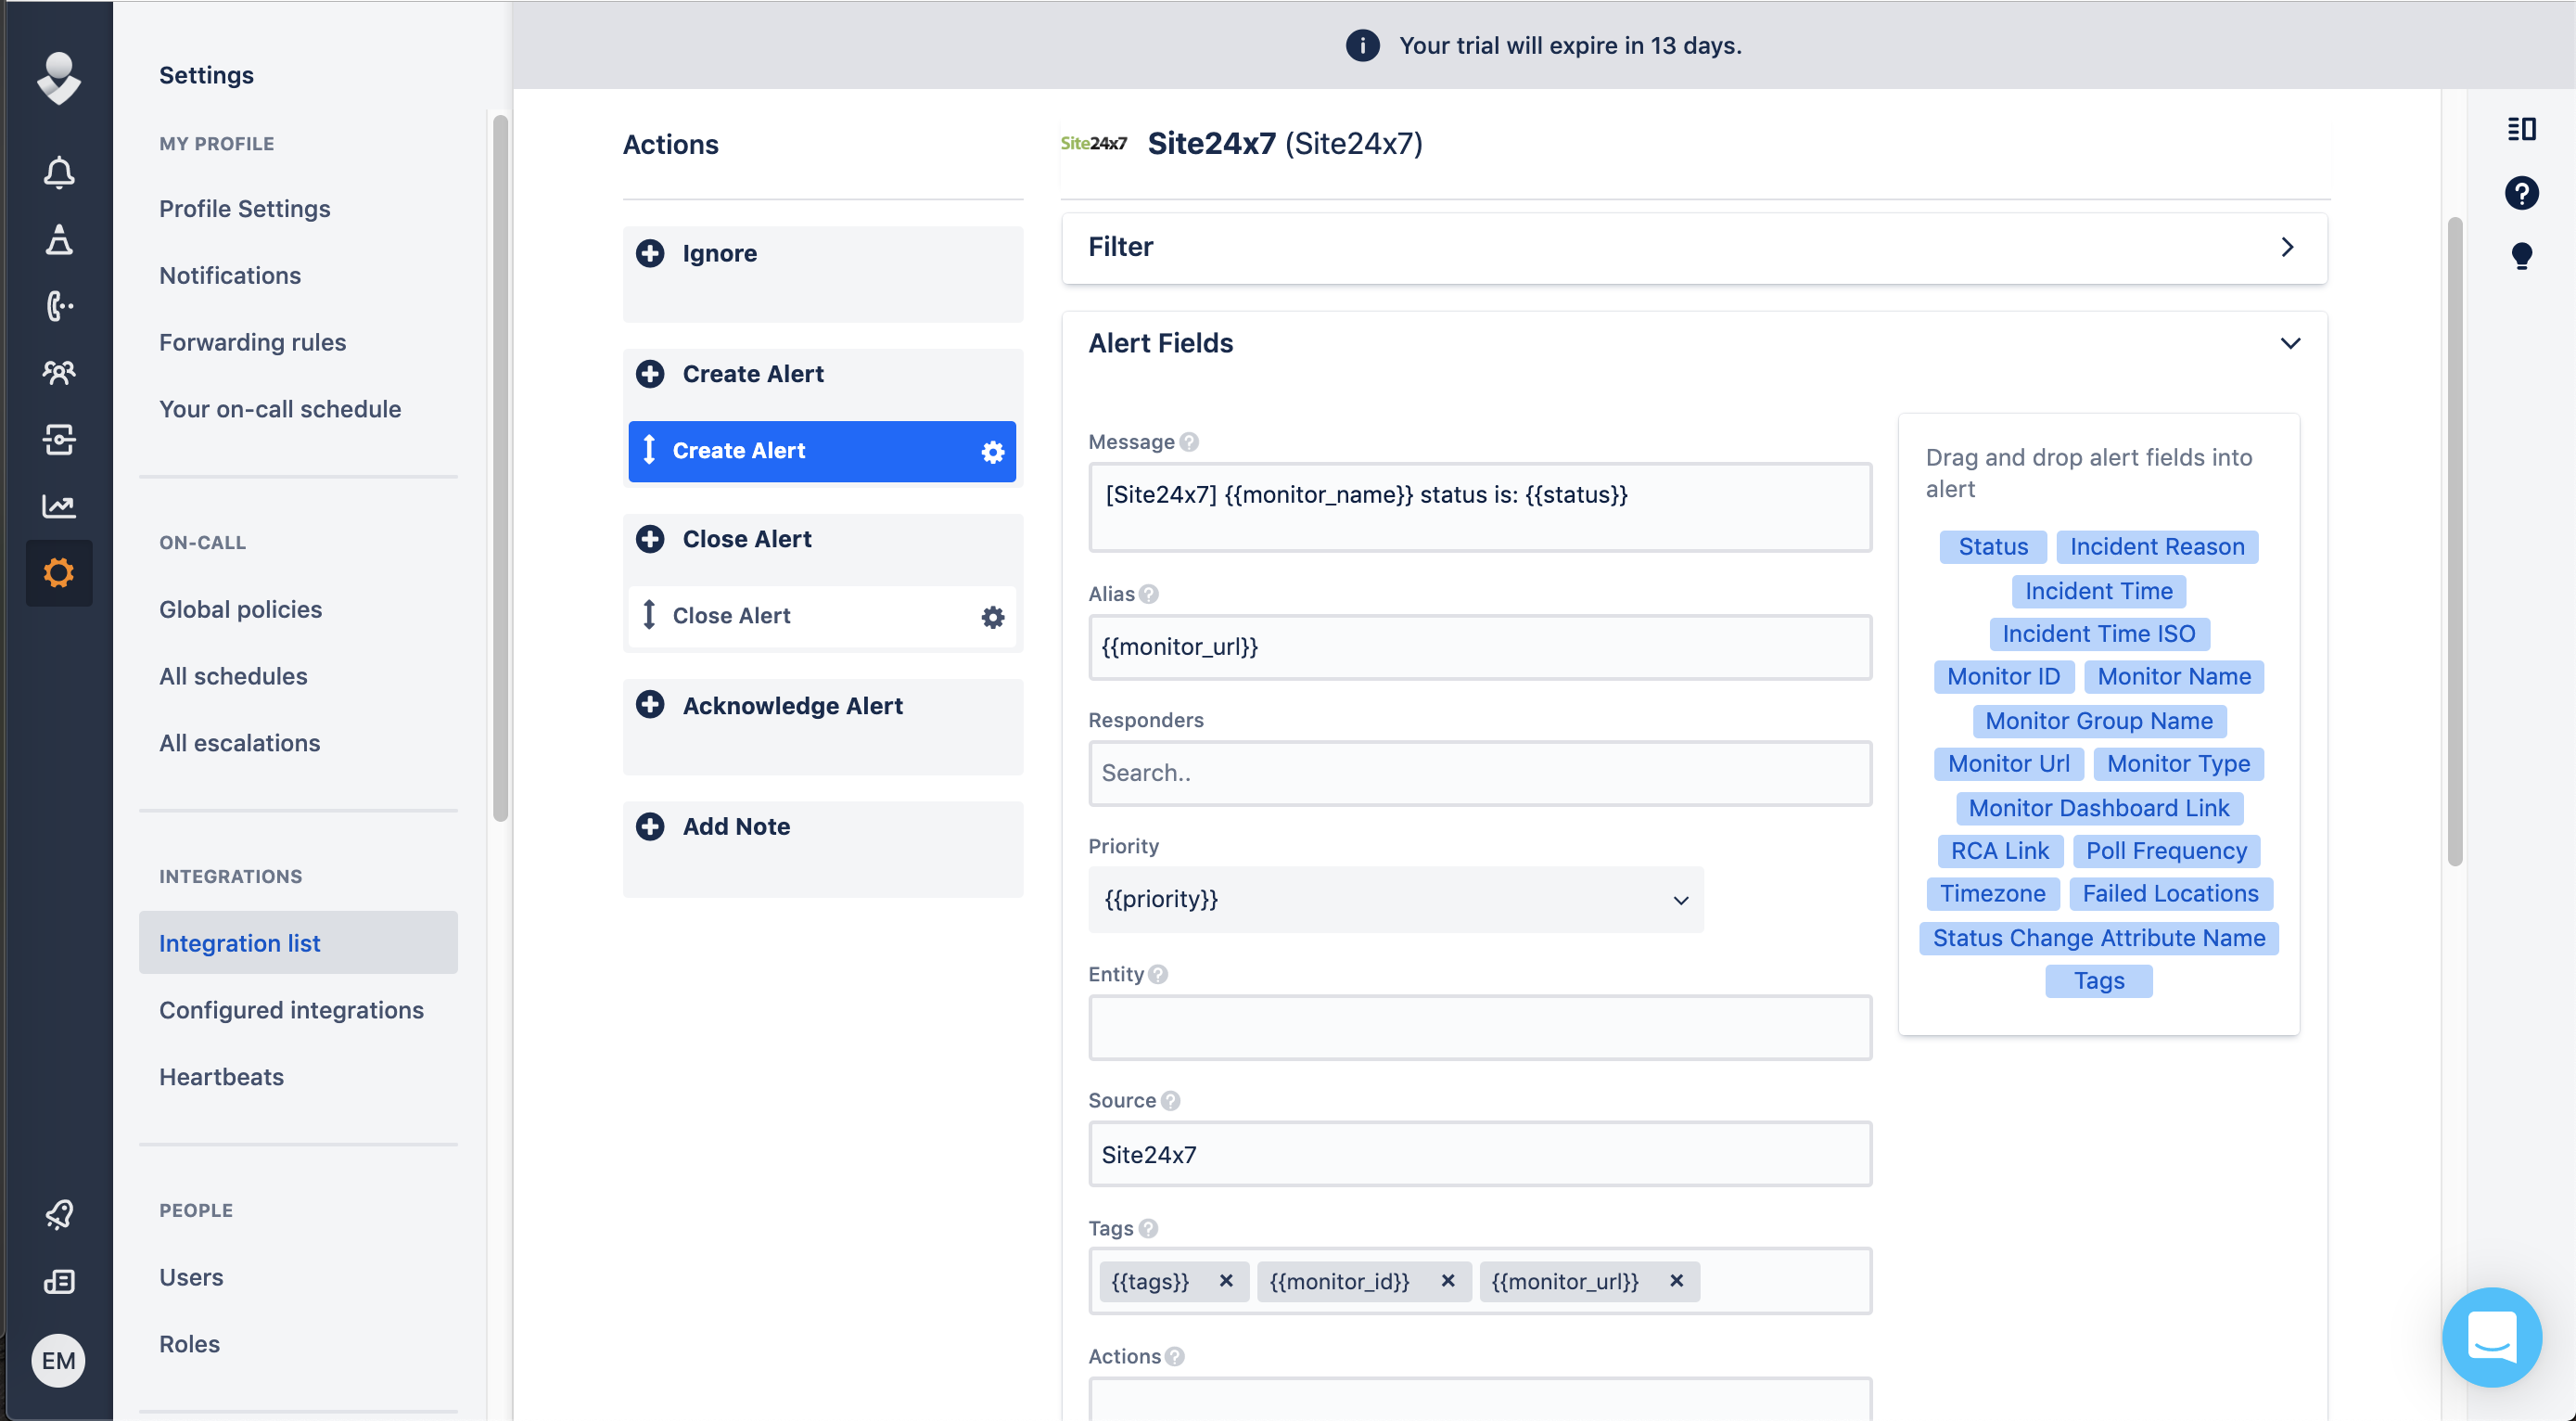Image resolution: width=2576 pixels, height=1421 pixels.
Task: Select the Monitor Name field chip
Action: click(2173, 677)
